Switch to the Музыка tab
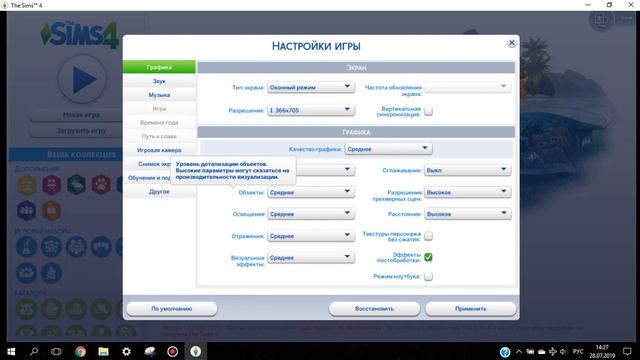This screenshot has width=640, height=360. pos(159,95)
